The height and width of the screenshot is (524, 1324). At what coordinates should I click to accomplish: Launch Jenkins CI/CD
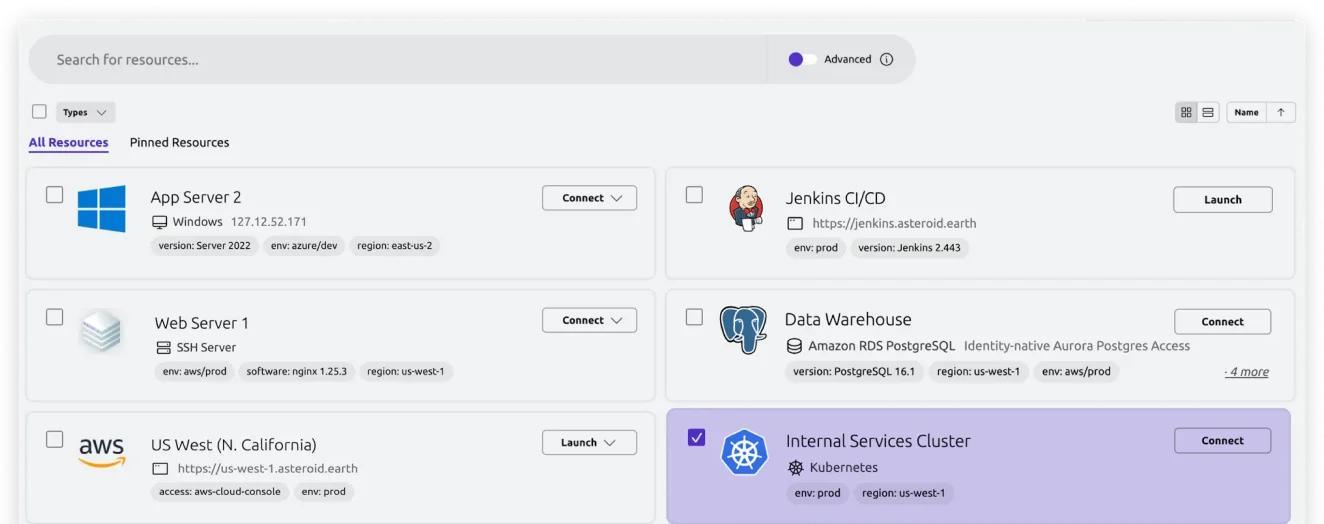click(x=1222, y=200)
